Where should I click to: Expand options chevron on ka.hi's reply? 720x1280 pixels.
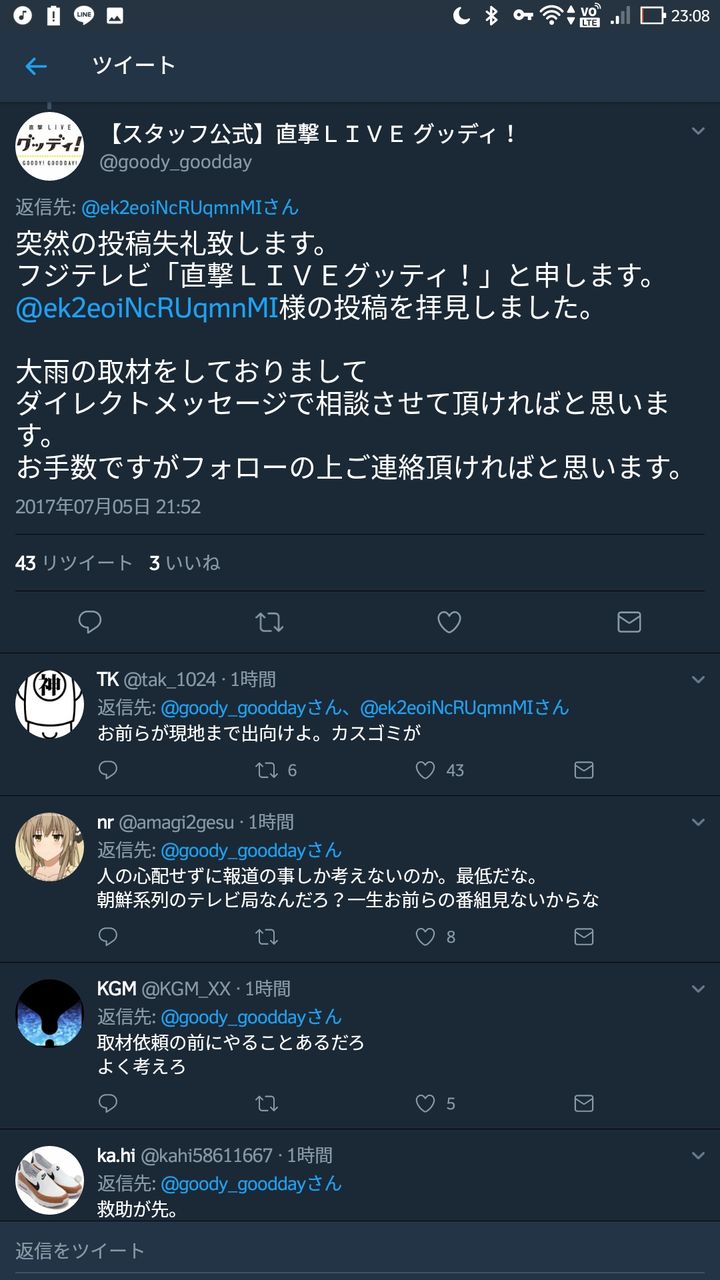pos(699,1155)
